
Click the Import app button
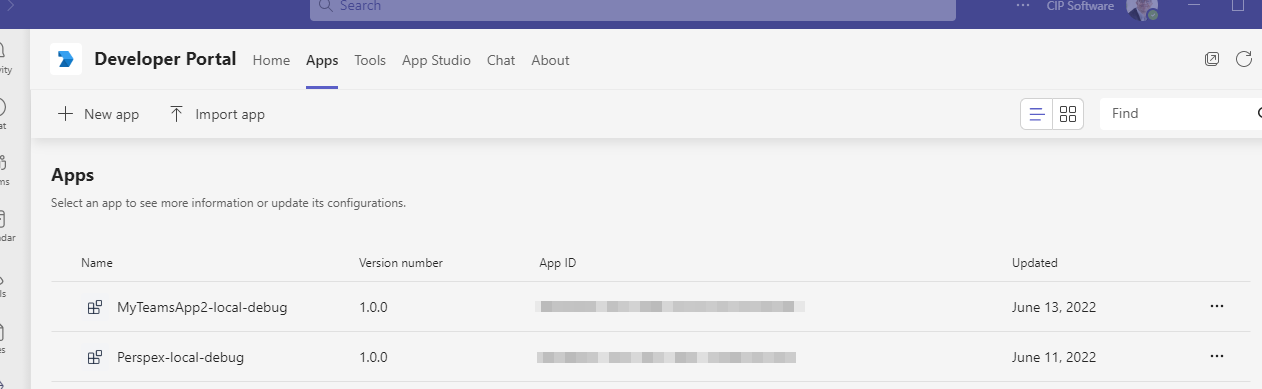pos(217,114)
